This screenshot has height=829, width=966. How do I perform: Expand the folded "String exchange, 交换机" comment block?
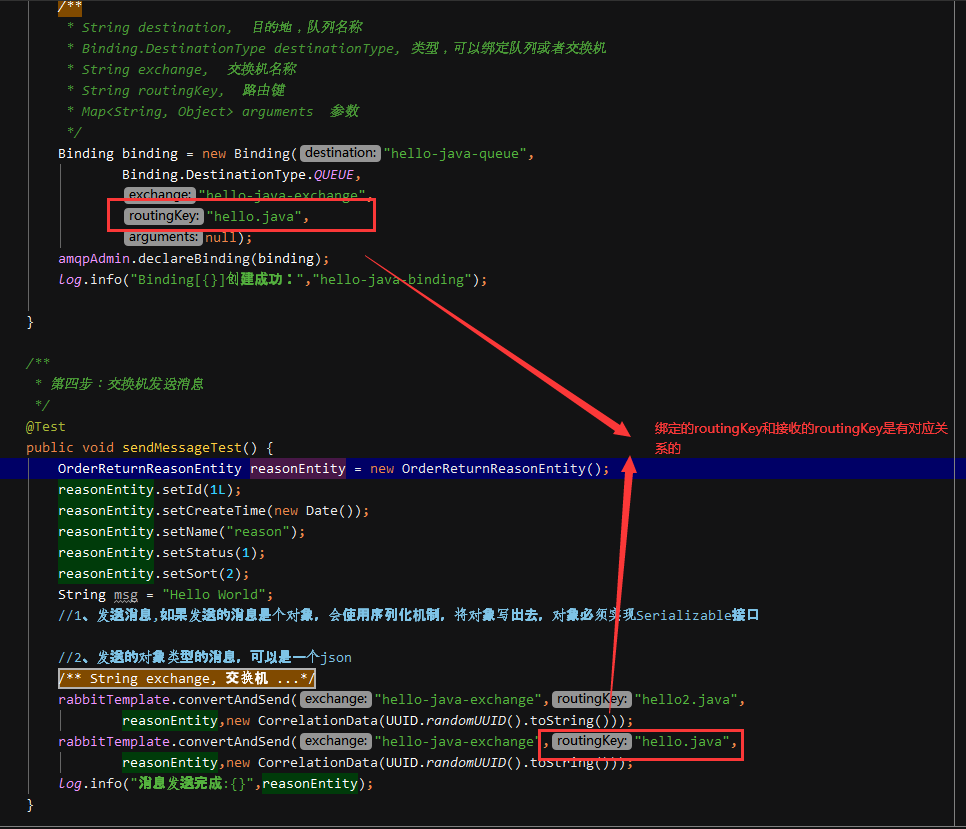point(187,679)
